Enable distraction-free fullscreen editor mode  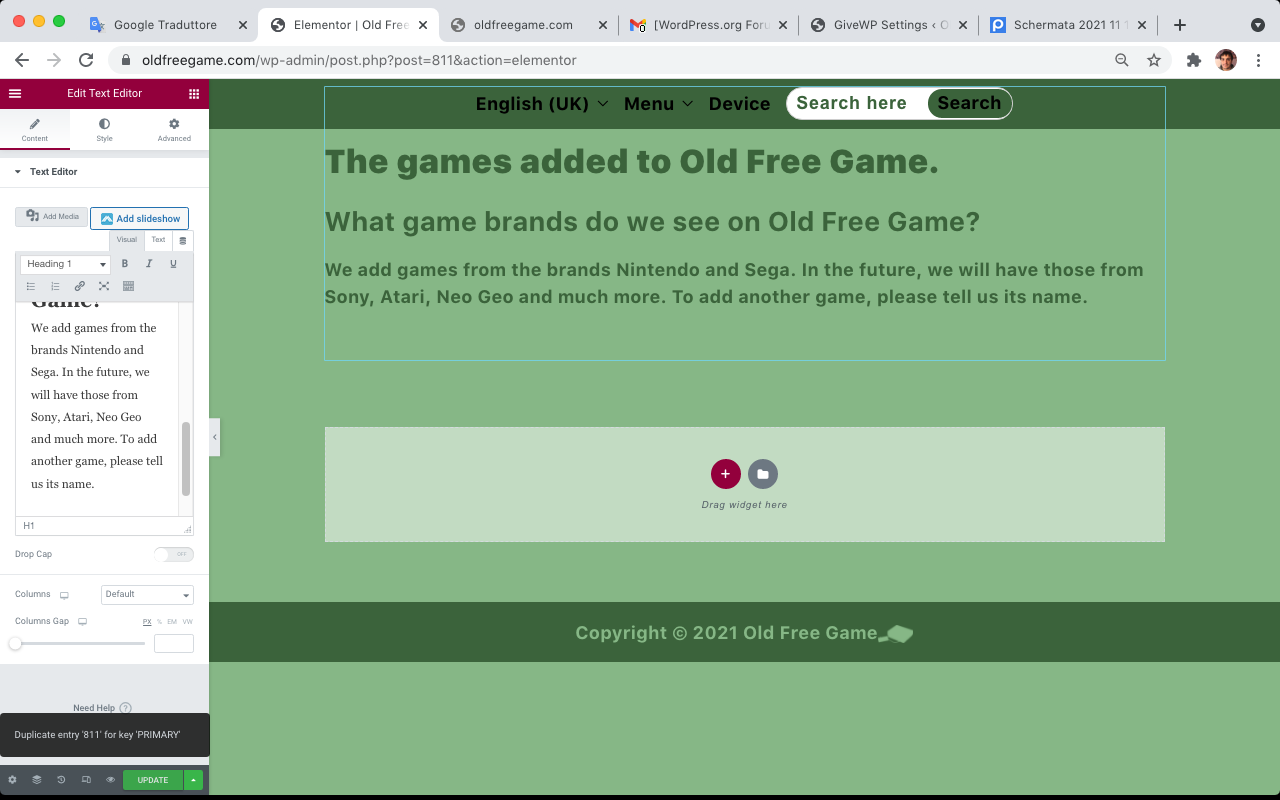pyautogui.click(x=104, y=286)
